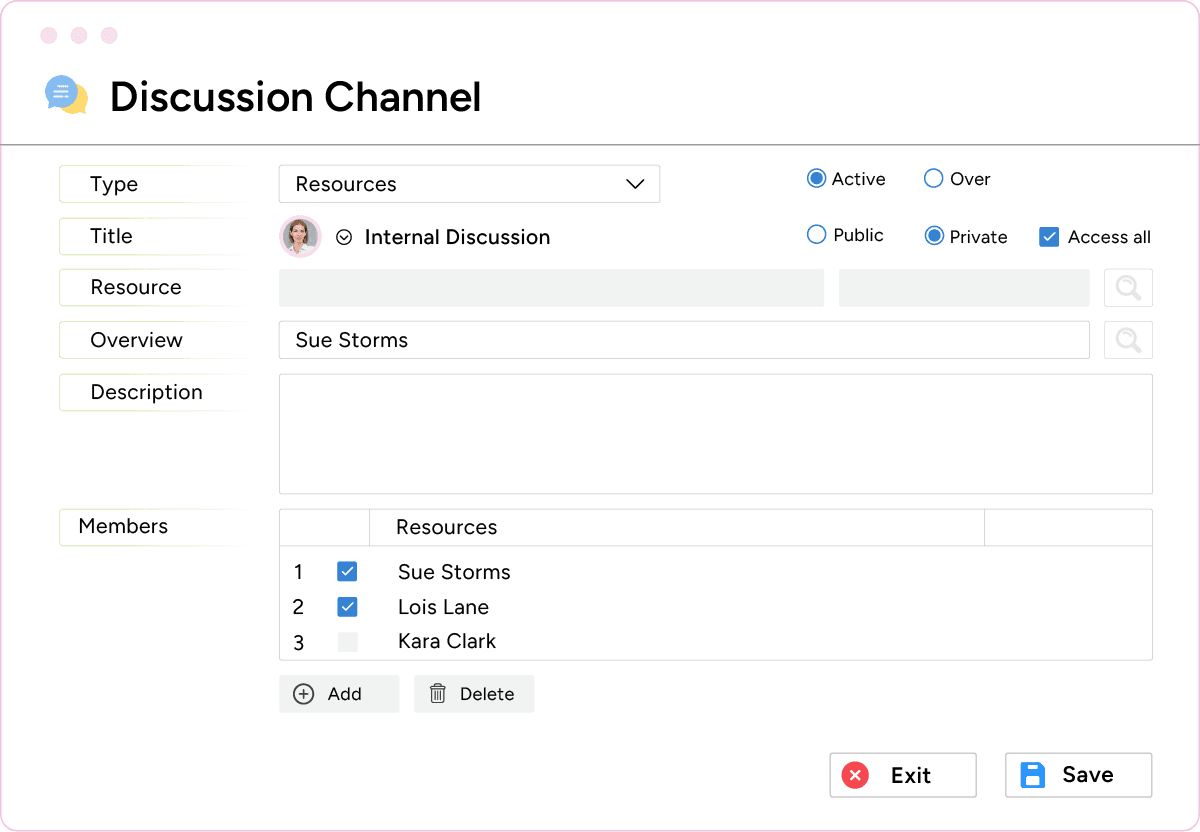
Task: Click the user avatar photo in Title row
Action: (300, 237)
